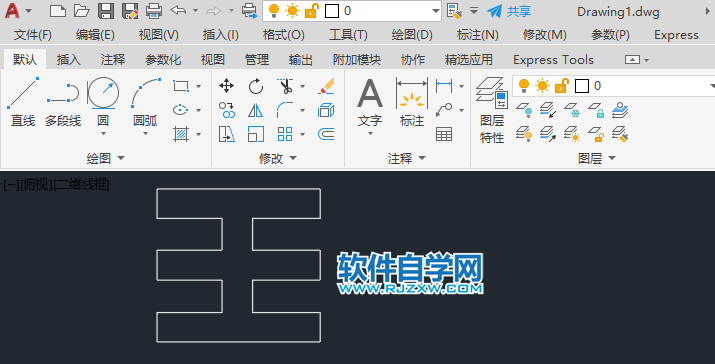The image size is (715, 364).
Task: Switch to the 注释 ribbon tab
Action: 113,60
